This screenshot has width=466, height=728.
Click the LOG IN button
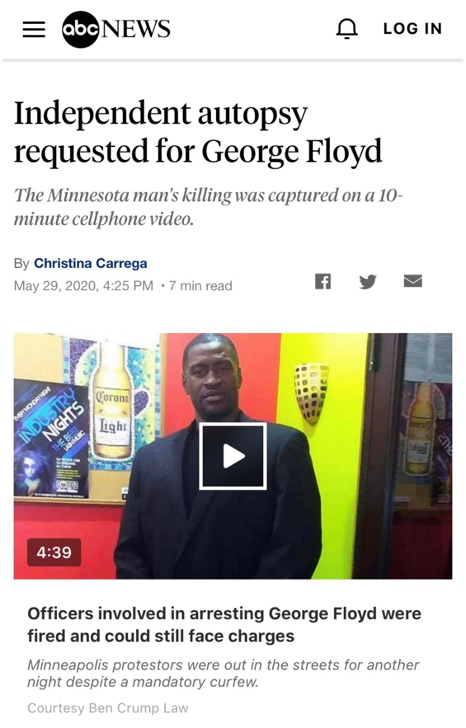click(412, 29)
